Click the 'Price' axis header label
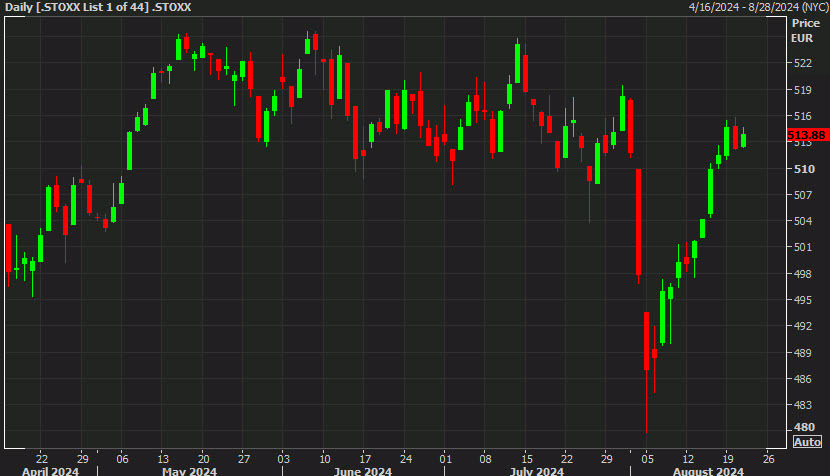830x476 pixels. coord(806,23)
